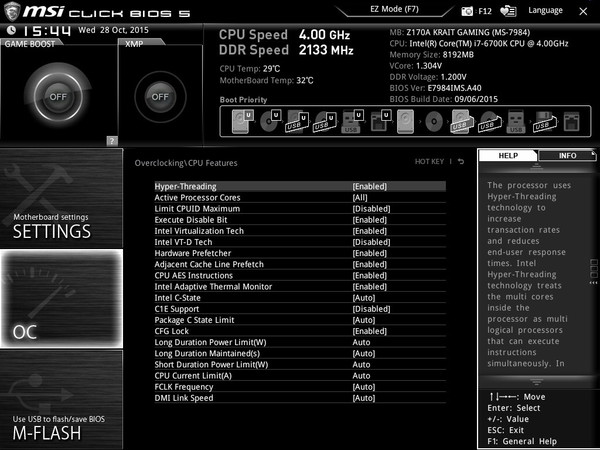Toggle the XMP profile knob

[160, 96]
